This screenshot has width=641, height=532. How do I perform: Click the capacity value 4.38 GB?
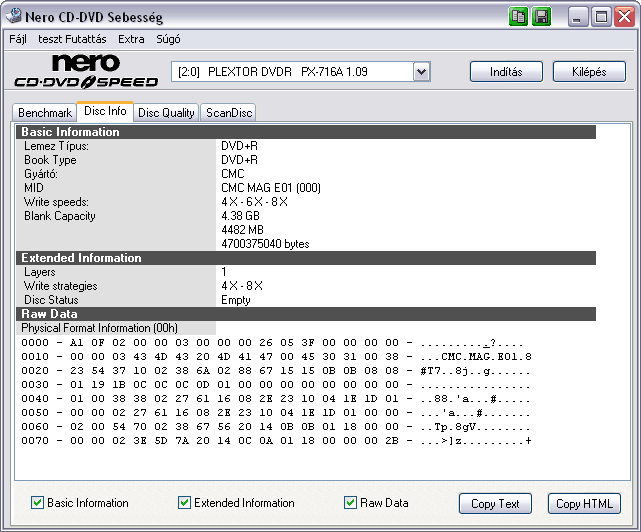240,215
